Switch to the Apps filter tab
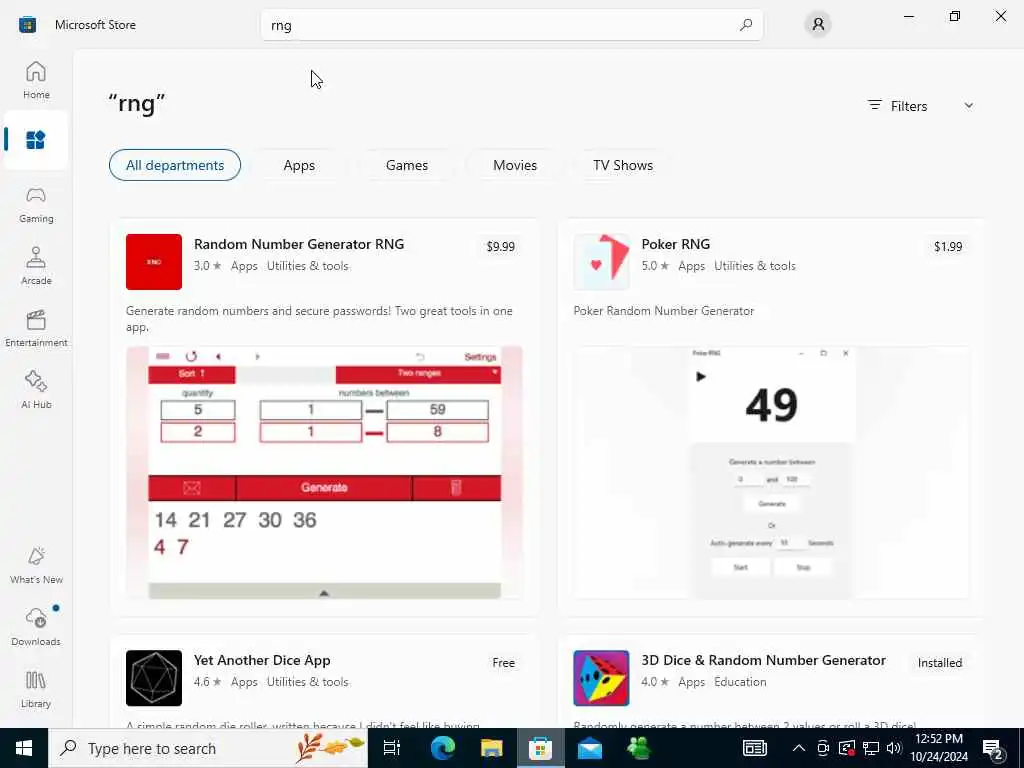Viewport: 1024px width, 768px height. (x=299, y=165)
